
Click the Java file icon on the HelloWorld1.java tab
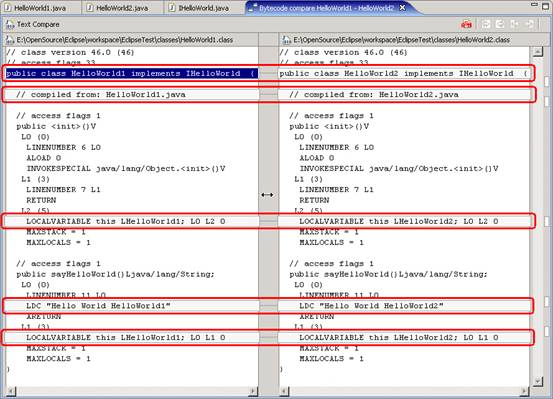pyautogui.click(x=8, y=7)
